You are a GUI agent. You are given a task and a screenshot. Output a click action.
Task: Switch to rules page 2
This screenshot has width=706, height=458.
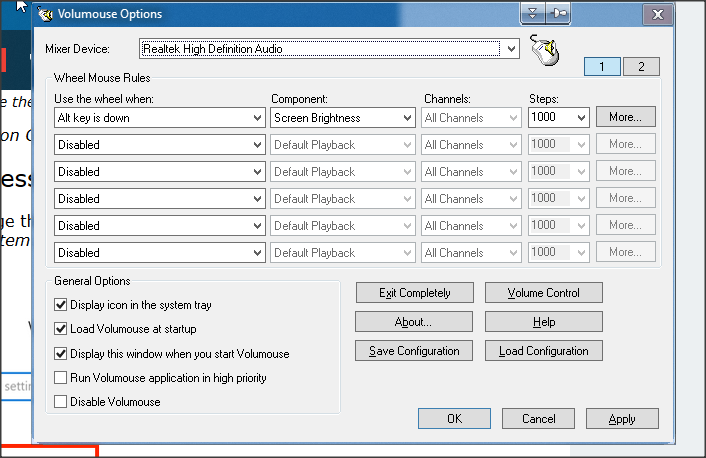[x=641, y=67]
